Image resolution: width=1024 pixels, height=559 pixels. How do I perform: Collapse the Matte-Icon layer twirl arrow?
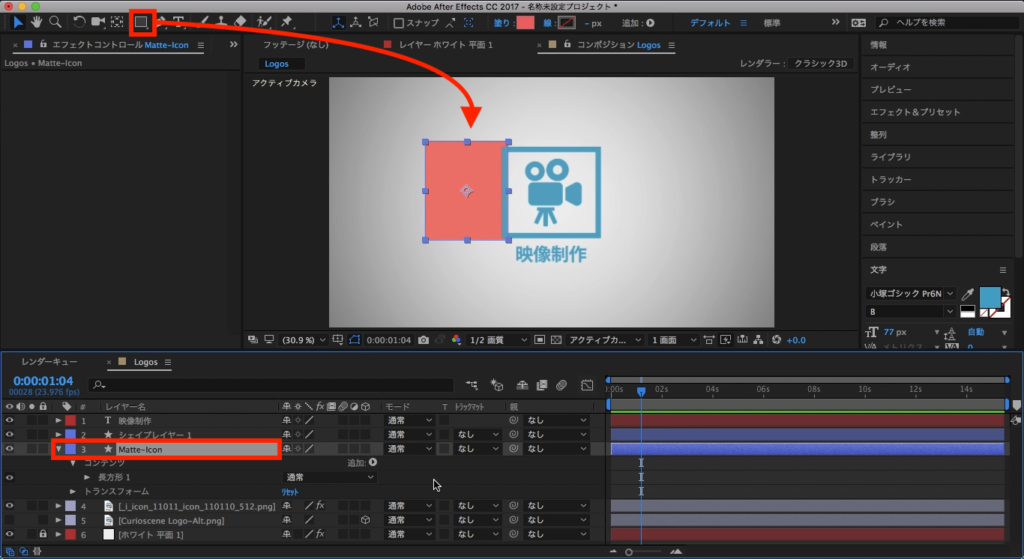[59, 450]
